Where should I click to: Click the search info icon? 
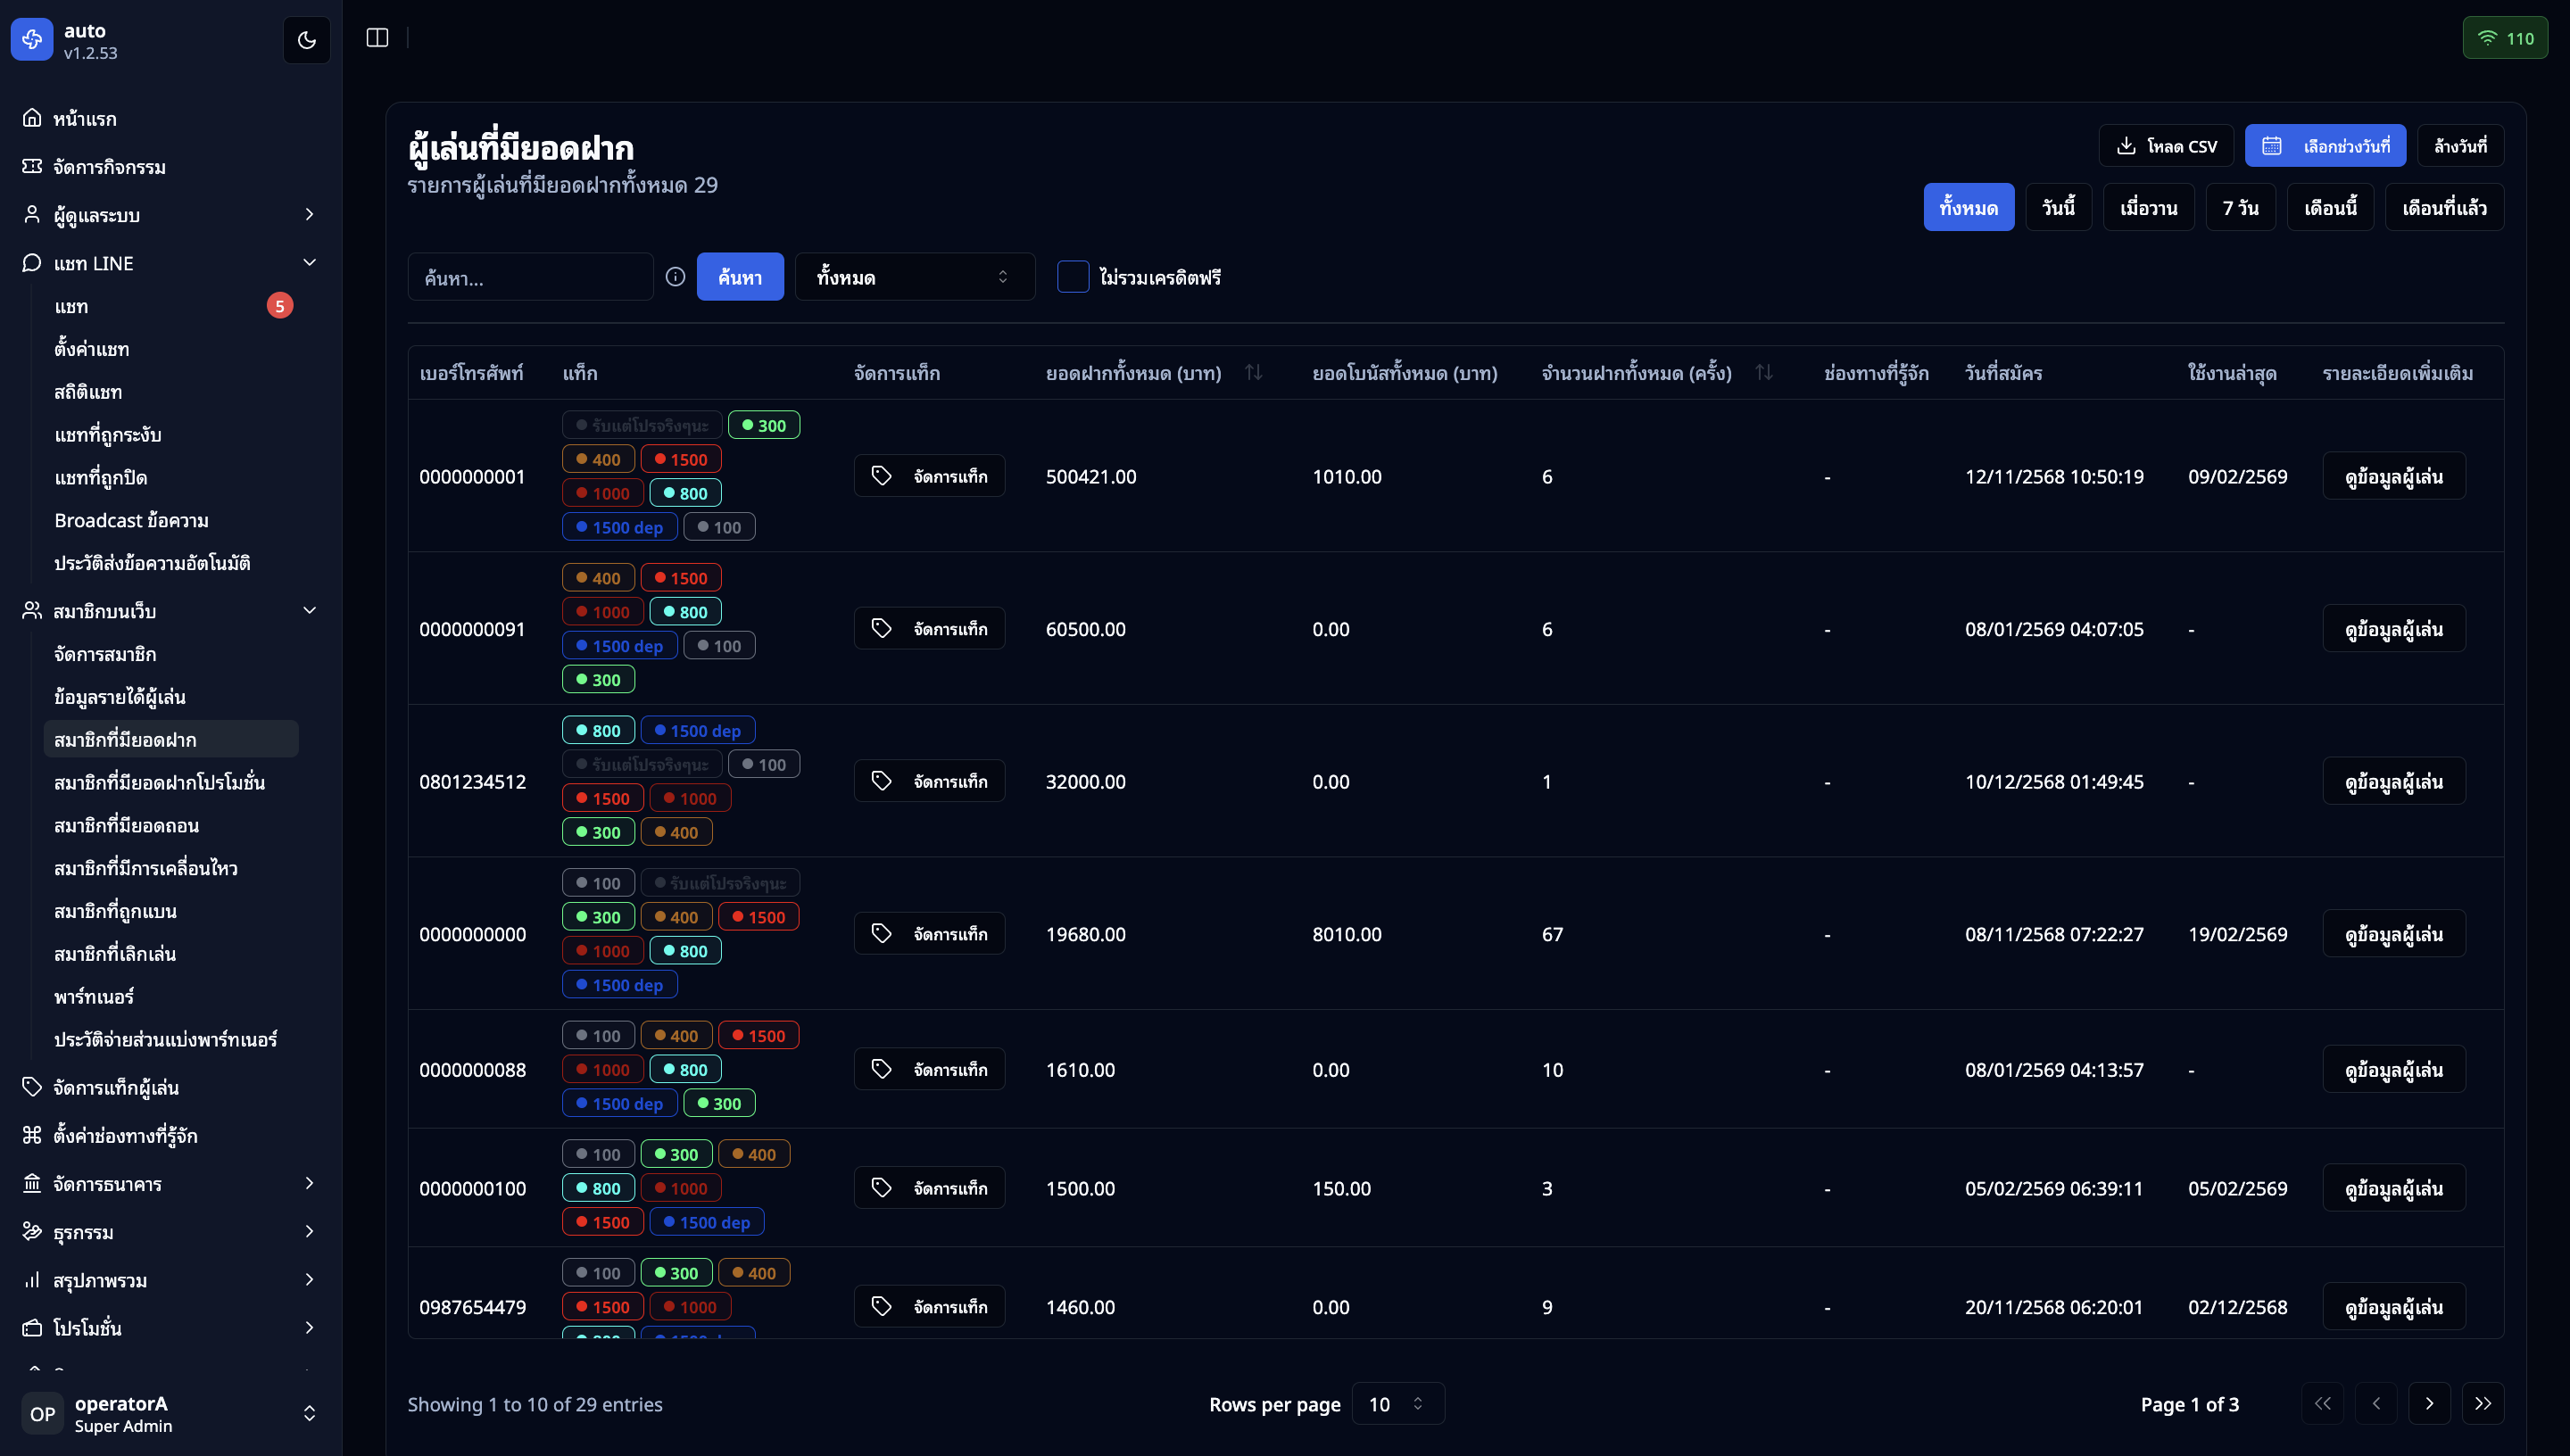[676, 277]
